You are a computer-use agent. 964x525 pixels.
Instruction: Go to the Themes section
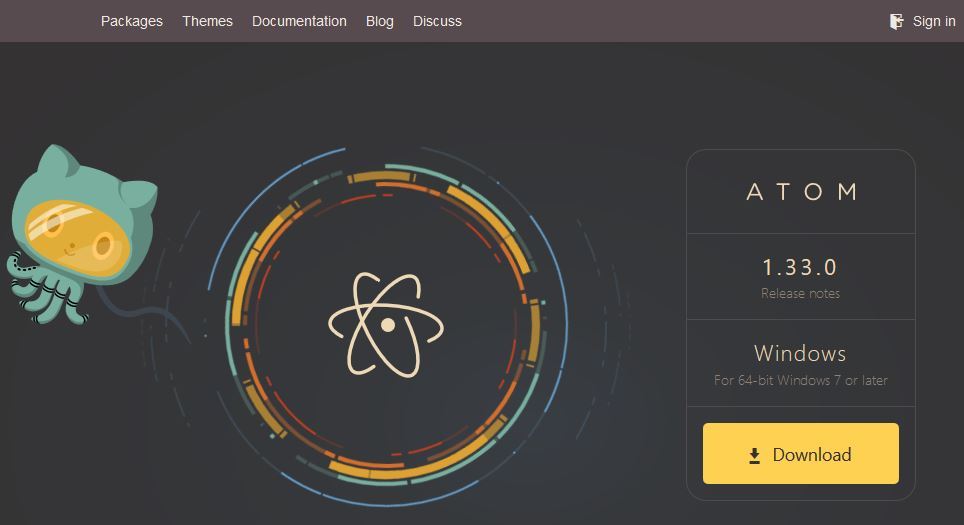(207, 21)
